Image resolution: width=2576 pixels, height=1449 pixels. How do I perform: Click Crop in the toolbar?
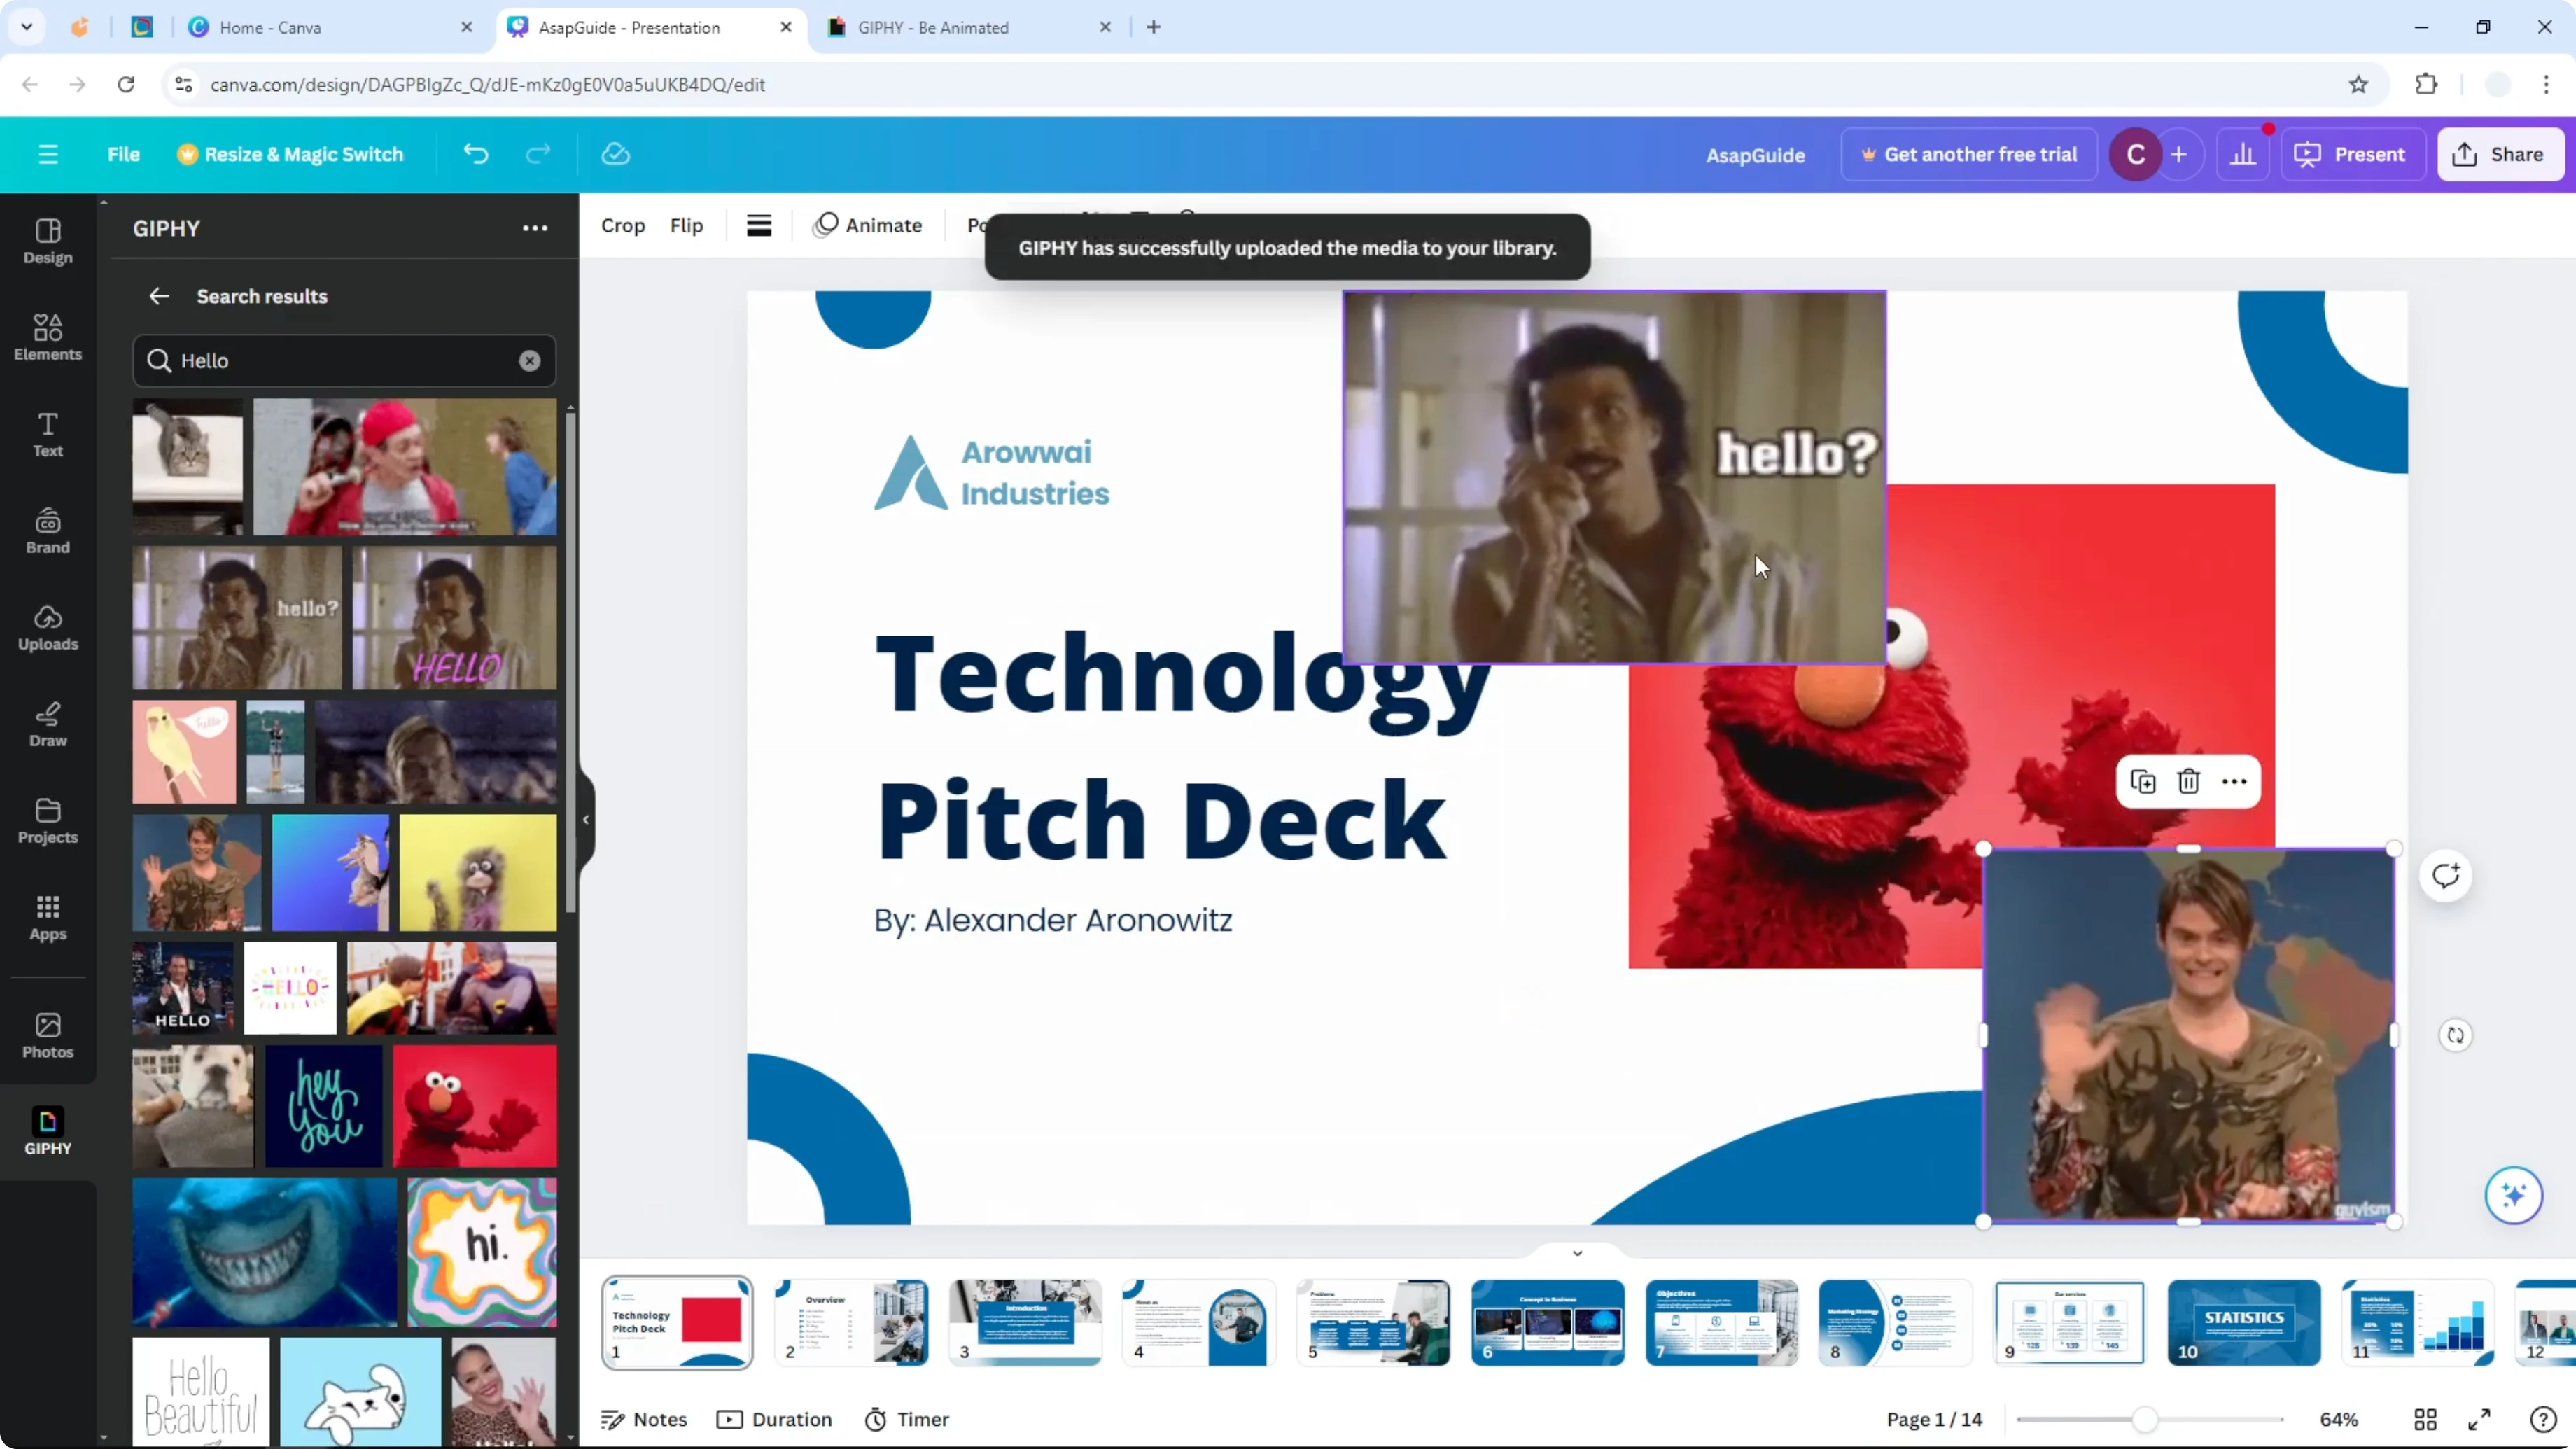pyautogui.click(x=623, y=225)
